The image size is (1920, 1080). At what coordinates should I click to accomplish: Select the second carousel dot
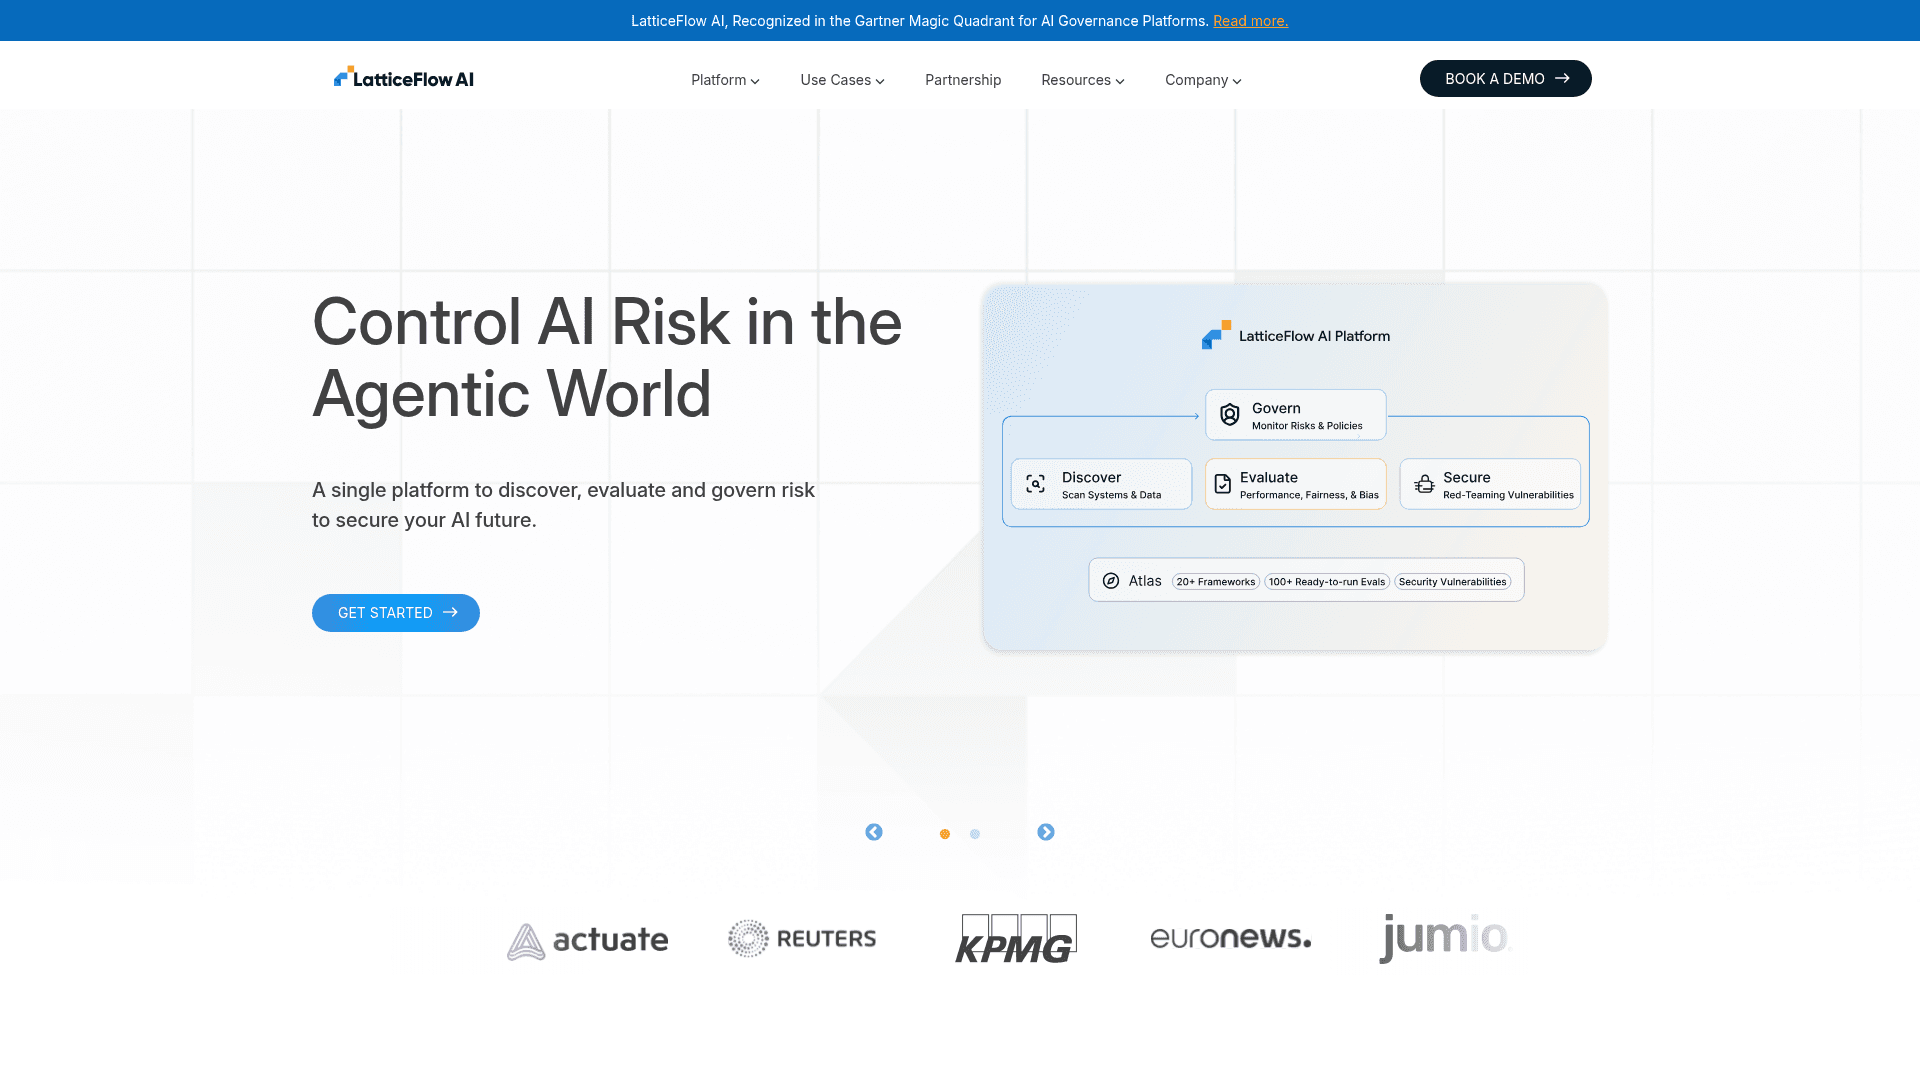(x=975, y=834)
